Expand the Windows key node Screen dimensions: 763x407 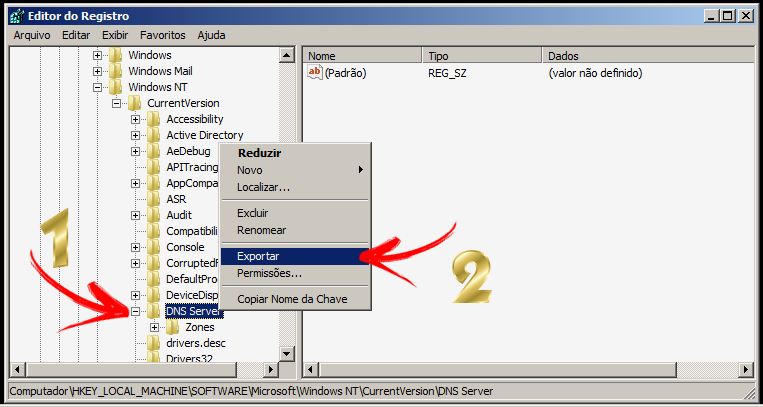(97, 56)
